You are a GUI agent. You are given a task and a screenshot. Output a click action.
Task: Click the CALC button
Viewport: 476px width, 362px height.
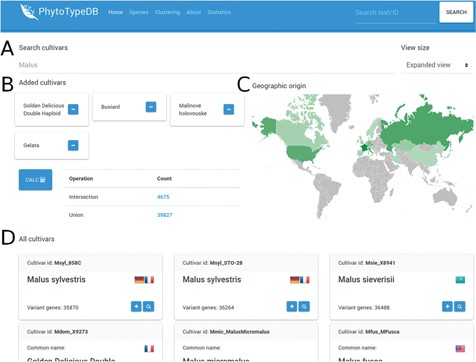pos(35,180)
